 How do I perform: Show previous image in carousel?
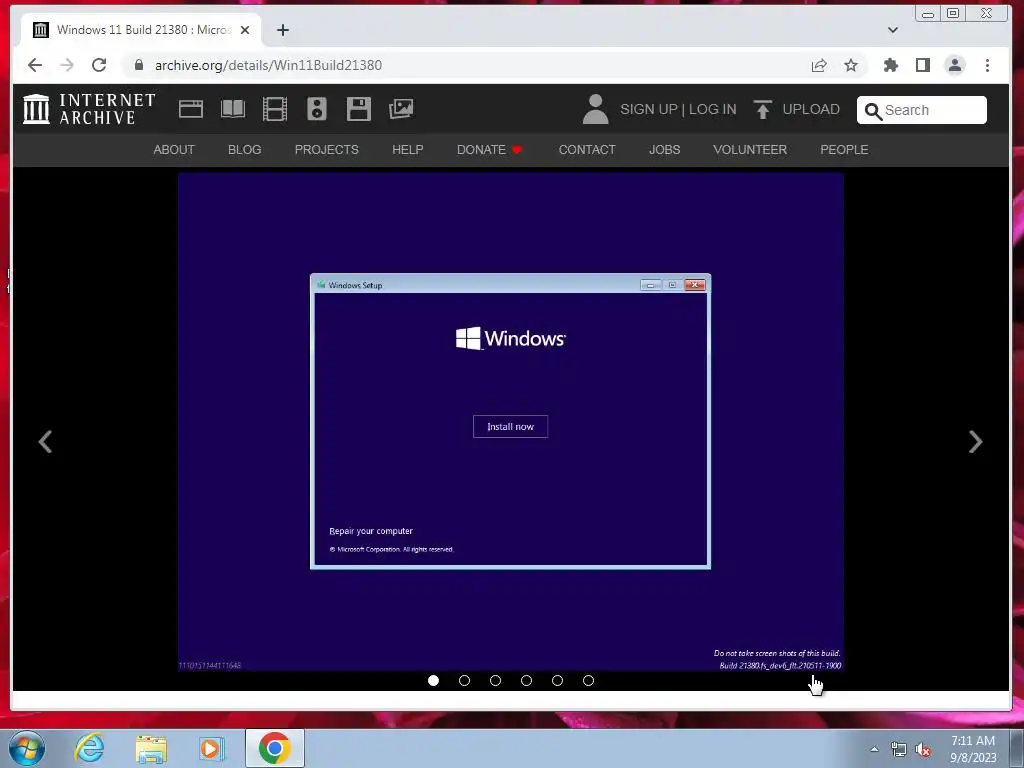coord(45,441)
